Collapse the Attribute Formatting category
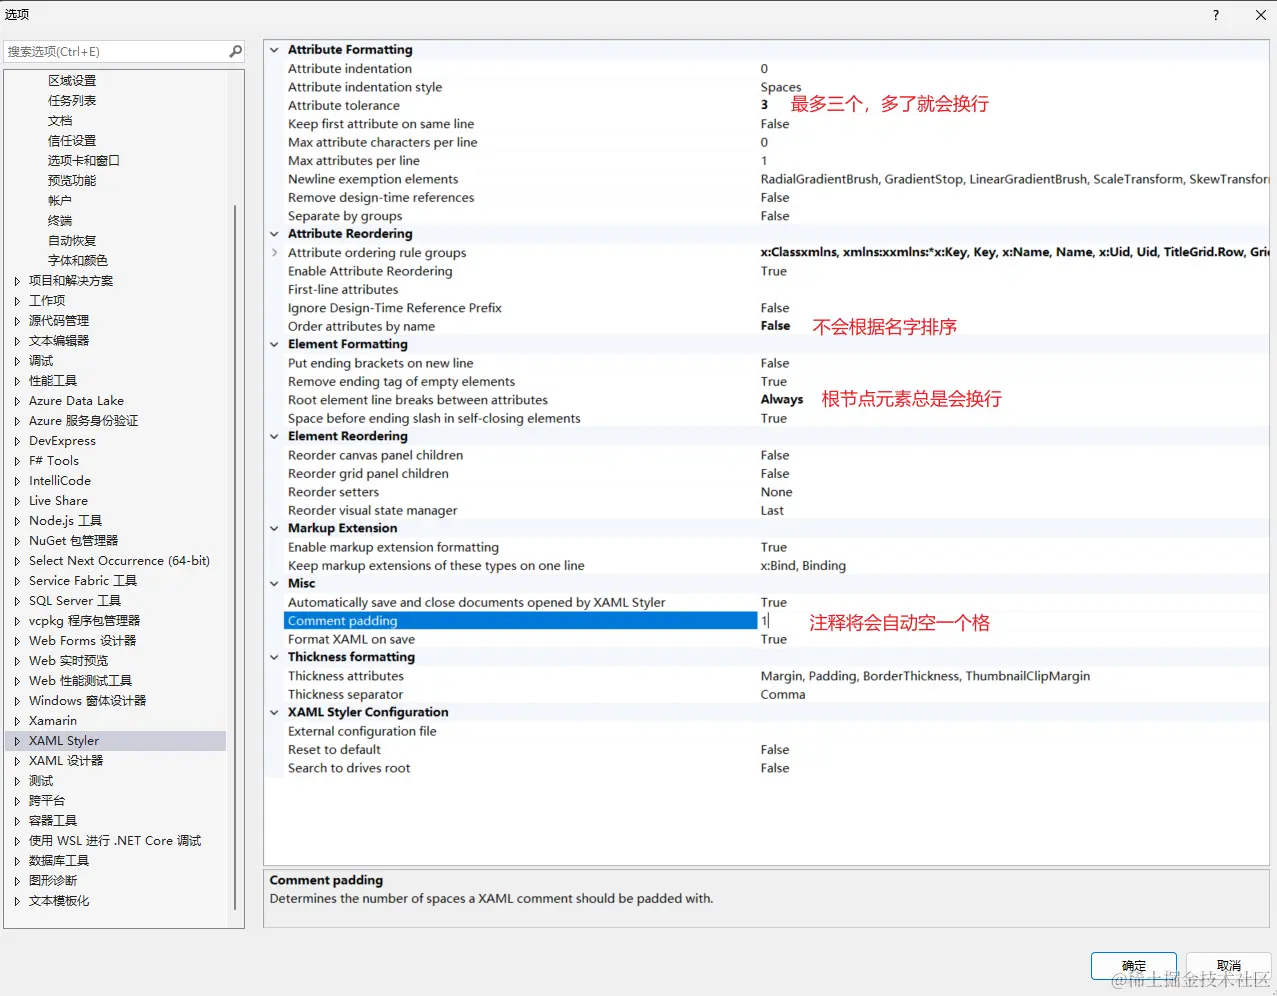Image resolution: width=1277 pixels, height=996 pixels. coord(275,50)
